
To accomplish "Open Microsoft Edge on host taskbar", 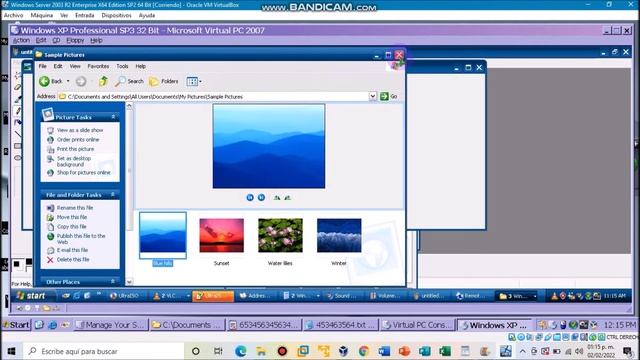I will (x=241, y=351).
